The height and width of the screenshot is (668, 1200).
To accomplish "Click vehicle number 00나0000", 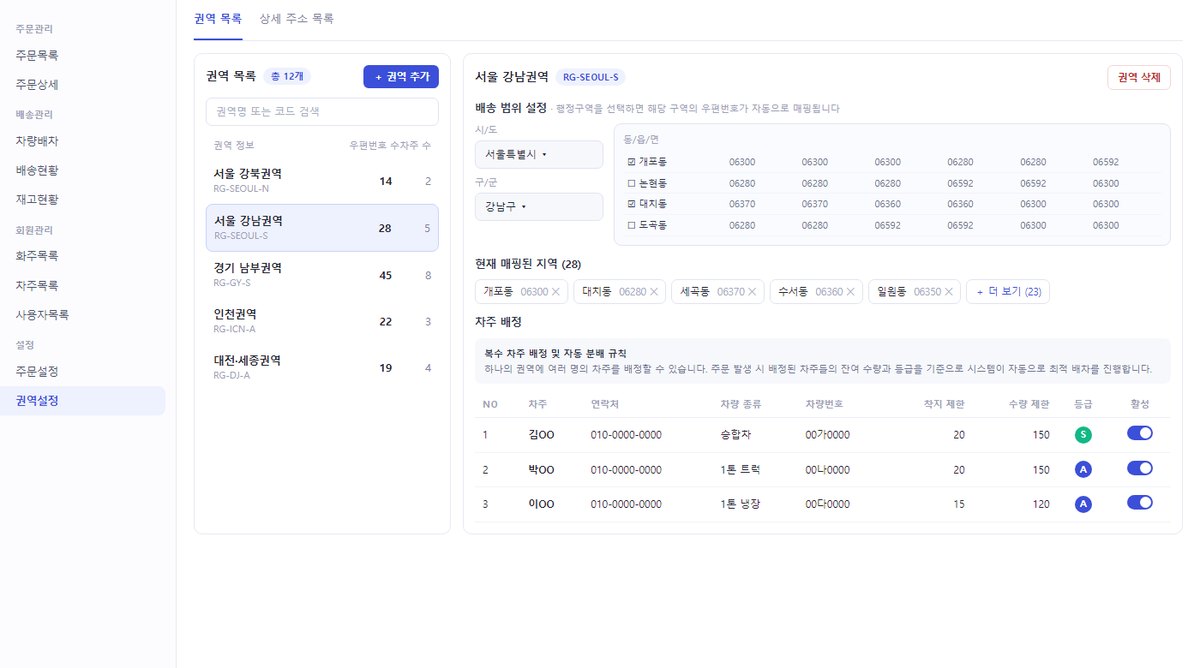I will coord(827,469).
